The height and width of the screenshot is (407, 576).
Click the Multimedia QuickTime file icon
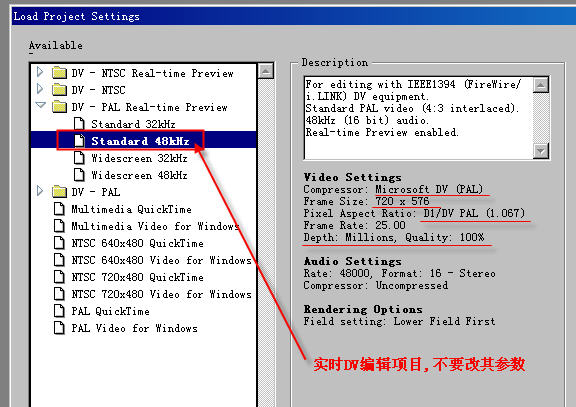click(x=59, y=209)
